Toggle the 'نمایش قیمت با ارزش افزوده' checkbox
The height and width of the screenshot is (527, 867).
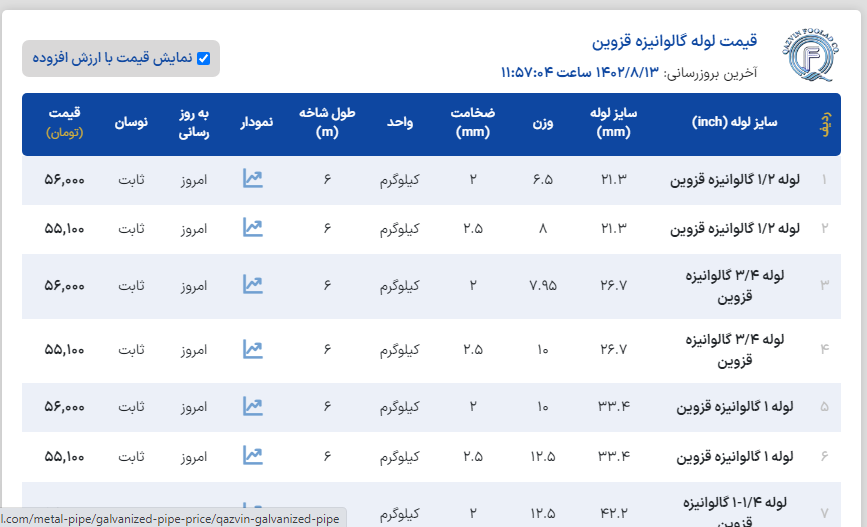(204, 59)
